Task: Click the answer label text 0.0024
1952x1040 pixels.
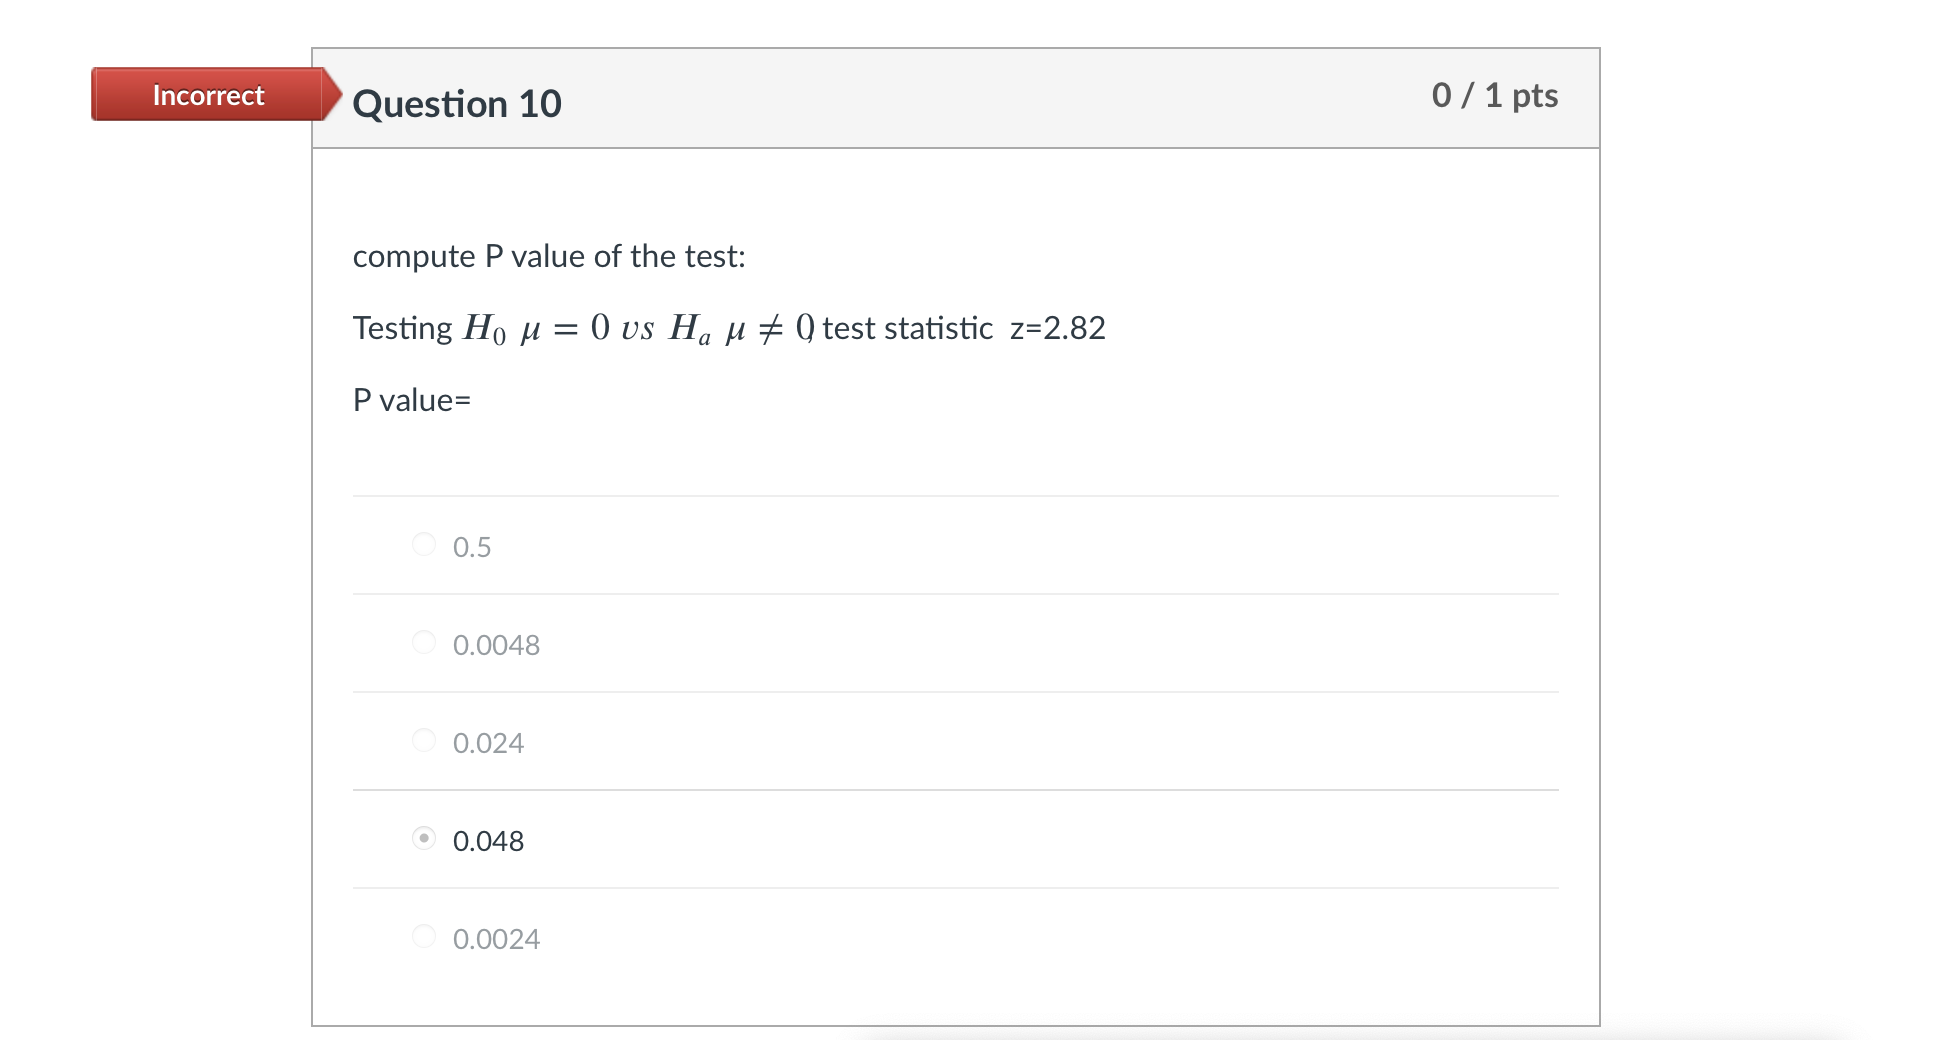Action: click(x=495, y=938)
